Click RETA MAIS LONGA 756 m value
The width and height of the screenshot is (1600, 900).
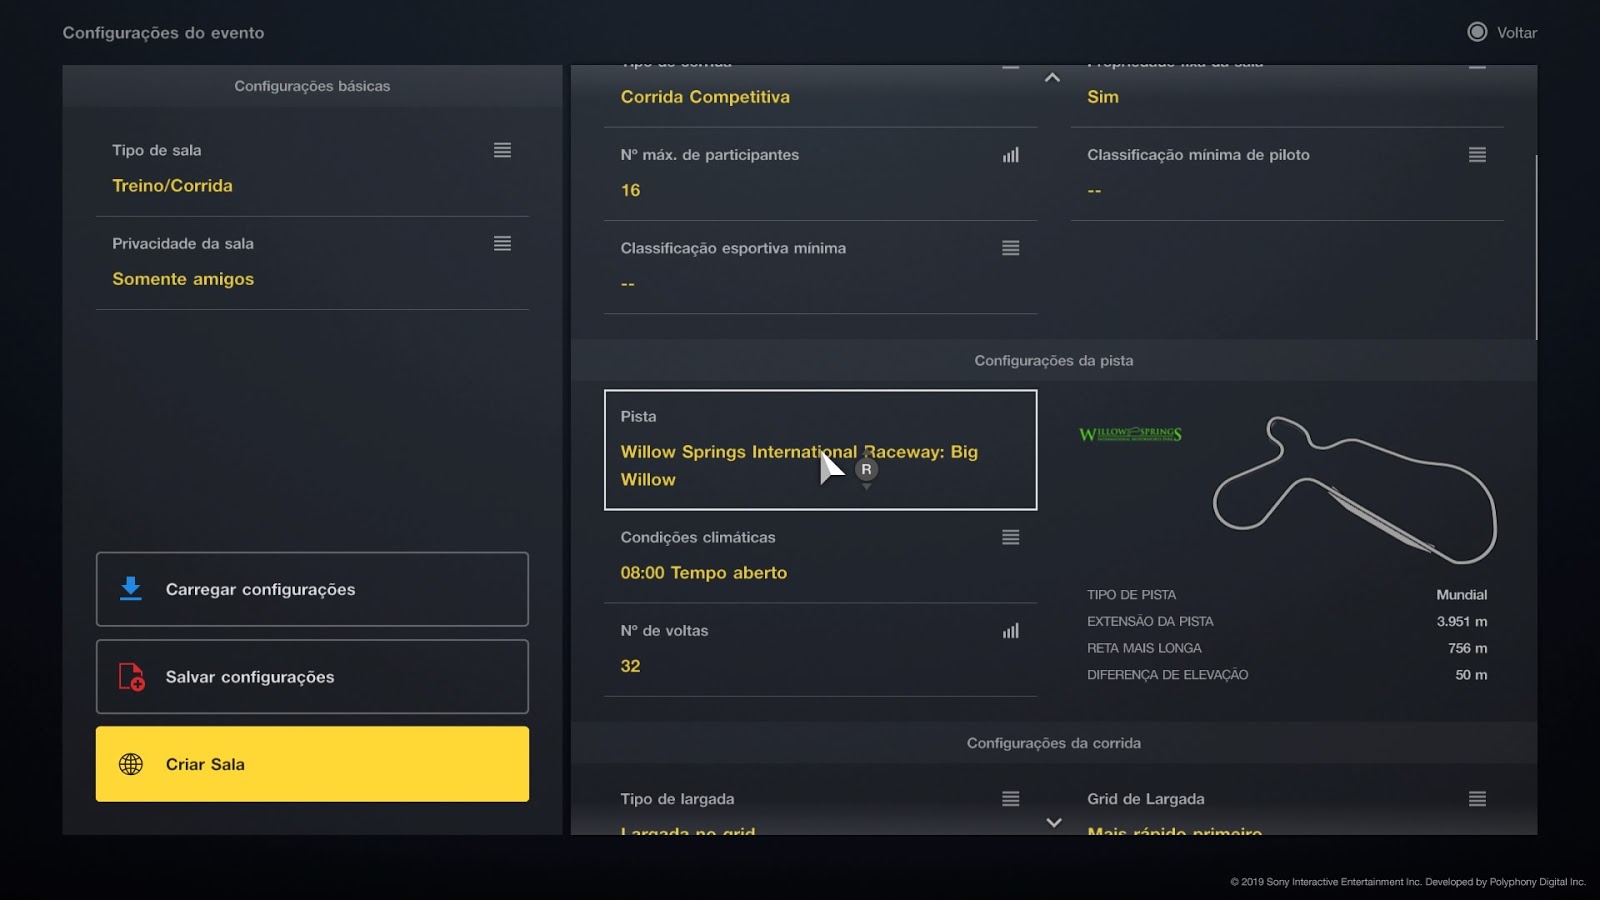tap(1467, 648)
